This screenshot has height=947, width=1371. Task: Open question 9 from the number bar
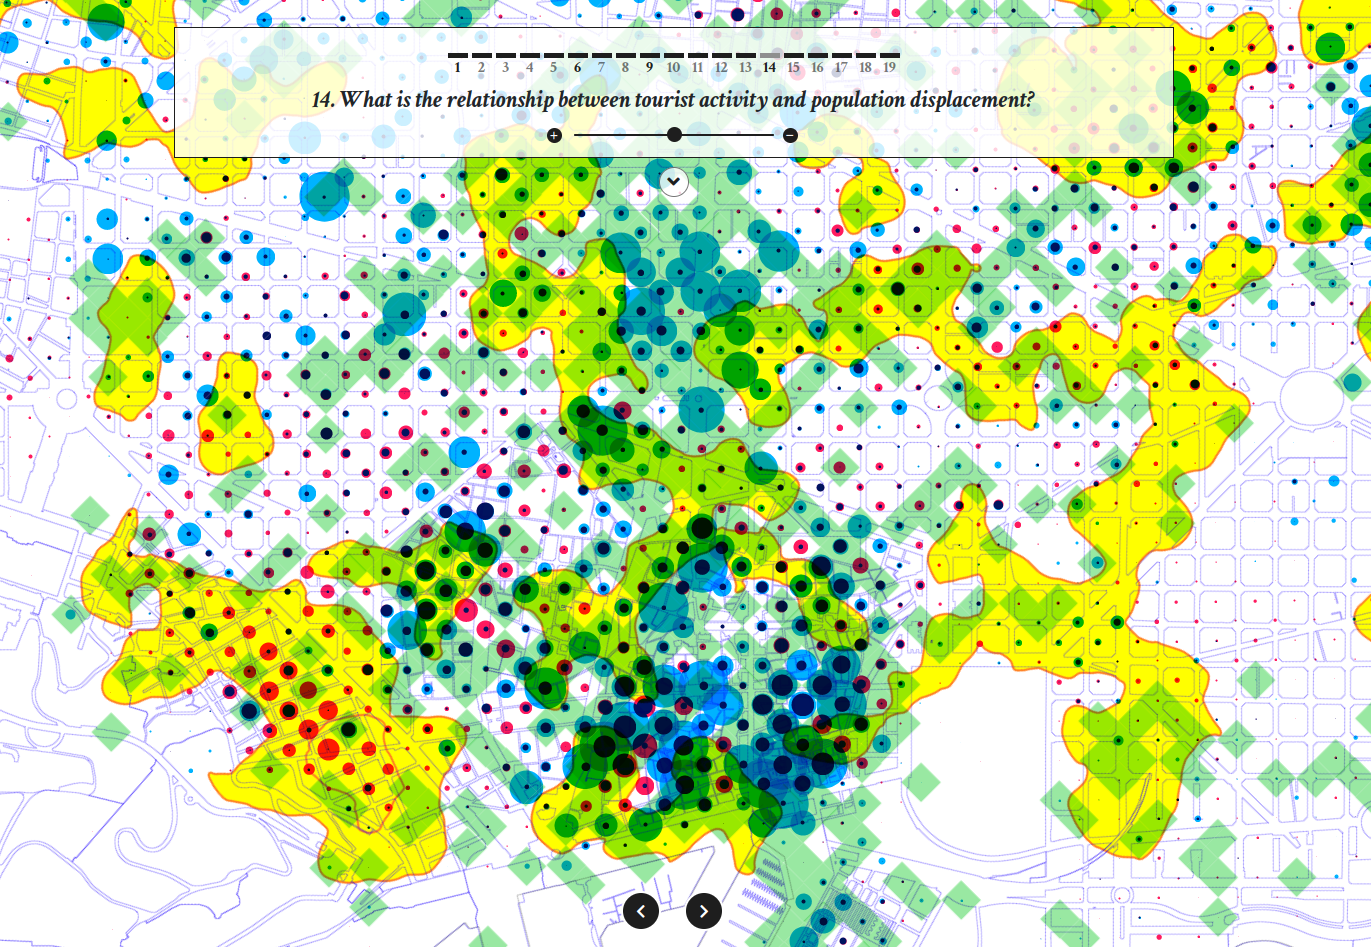(649, 65)
